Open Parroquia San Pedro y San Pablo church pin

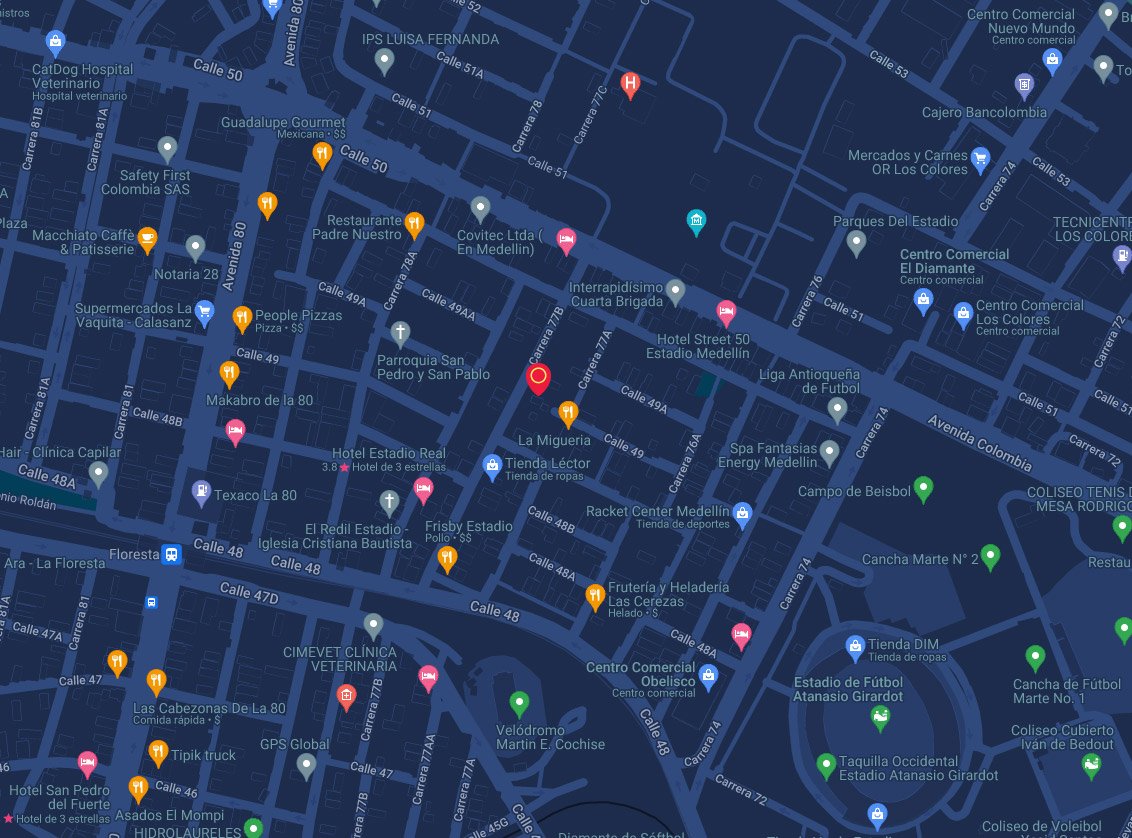click(x=400, y=332)
